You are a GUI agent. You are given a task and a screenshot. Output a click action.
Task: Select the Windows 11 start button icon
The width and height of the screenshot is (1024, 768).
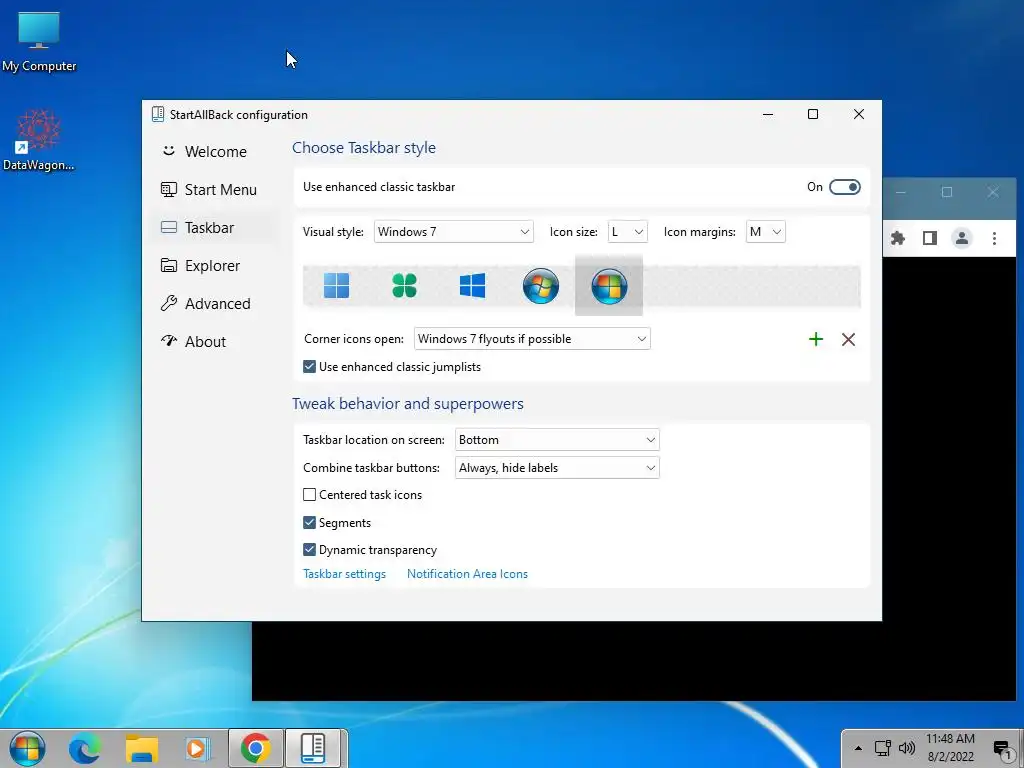click(336, 285)
